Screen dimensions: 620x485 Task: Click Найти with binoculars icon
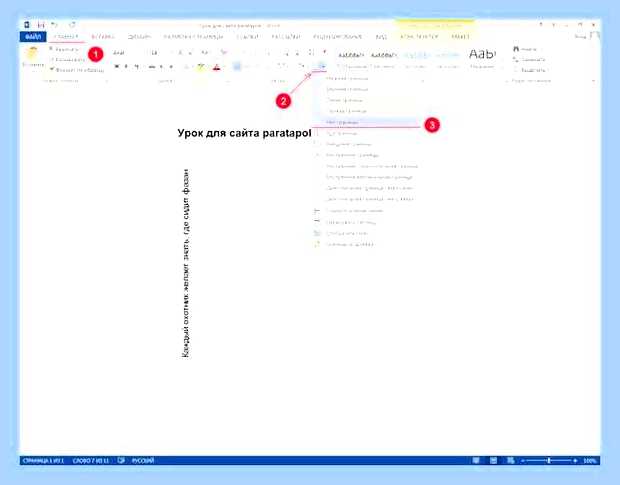[525, 49]
